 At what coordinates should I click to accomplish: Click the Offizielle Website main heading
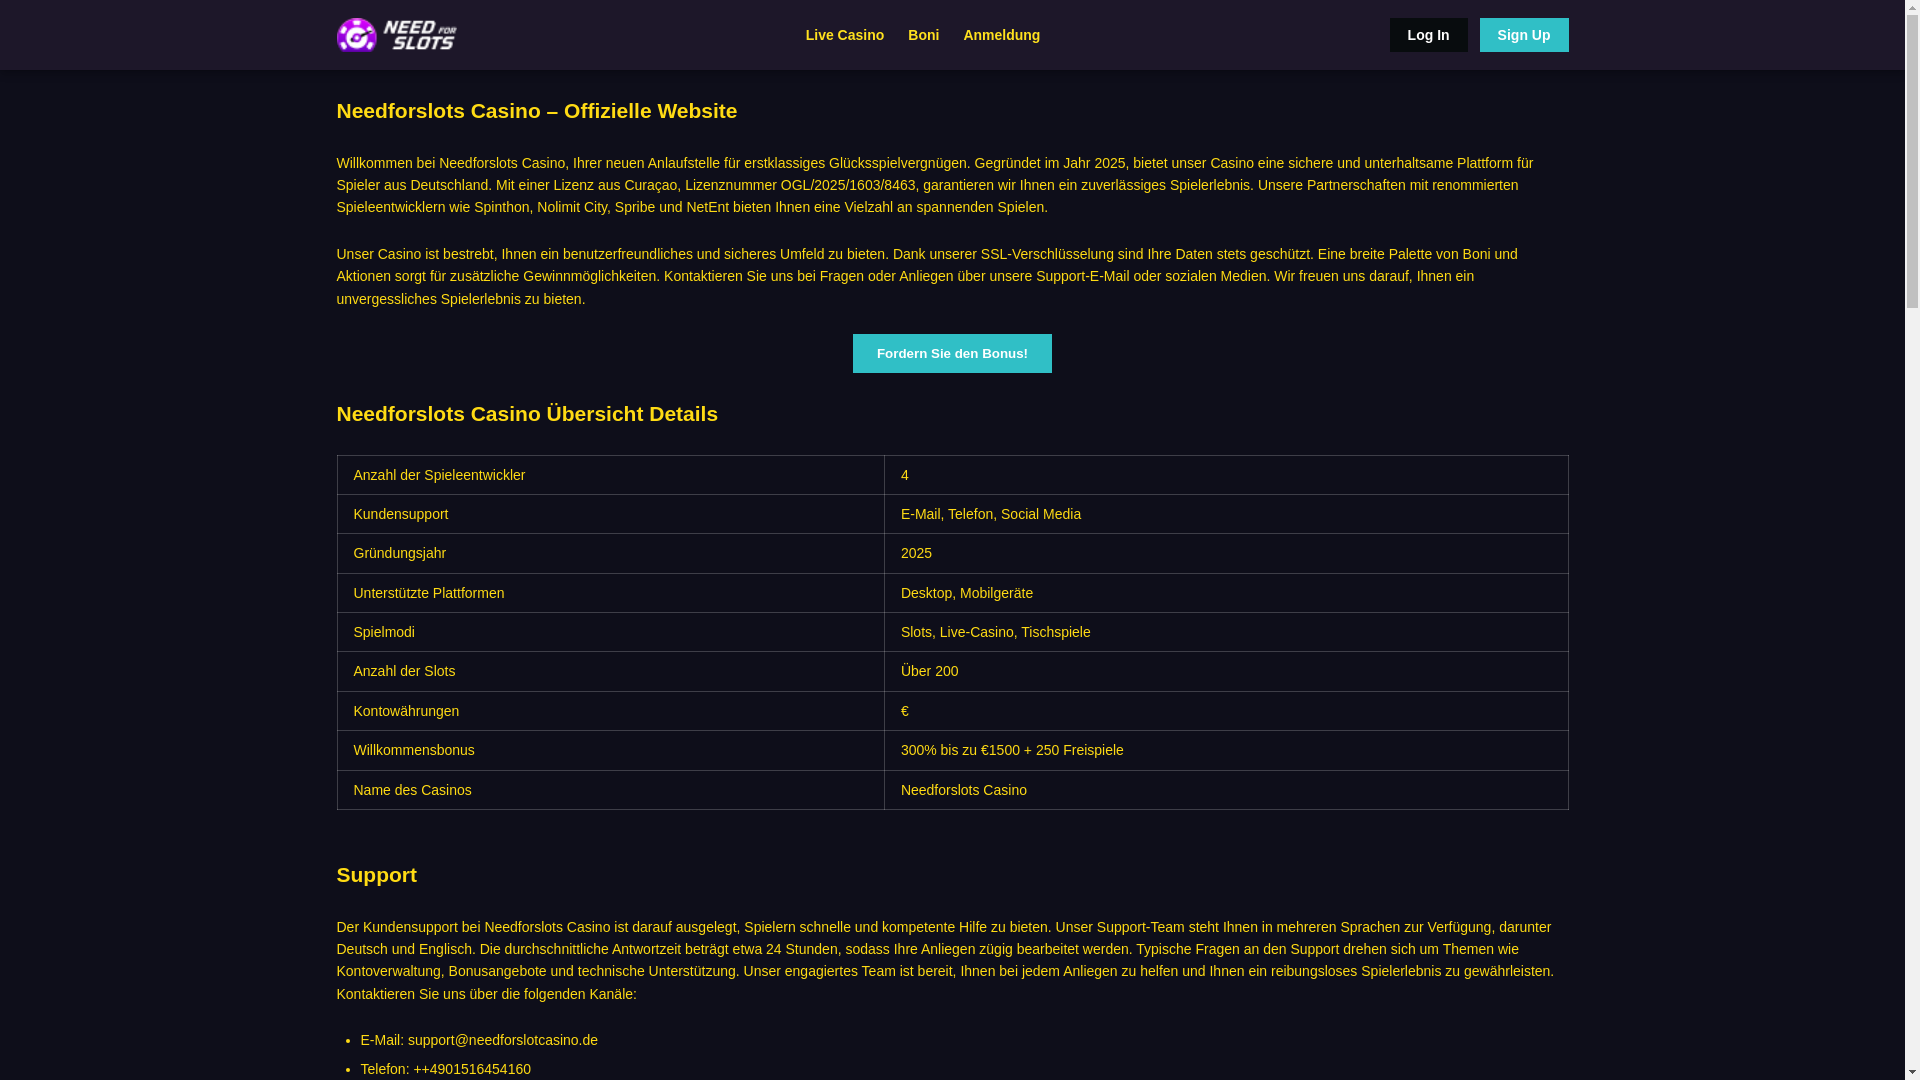click(x=536, y=111)
